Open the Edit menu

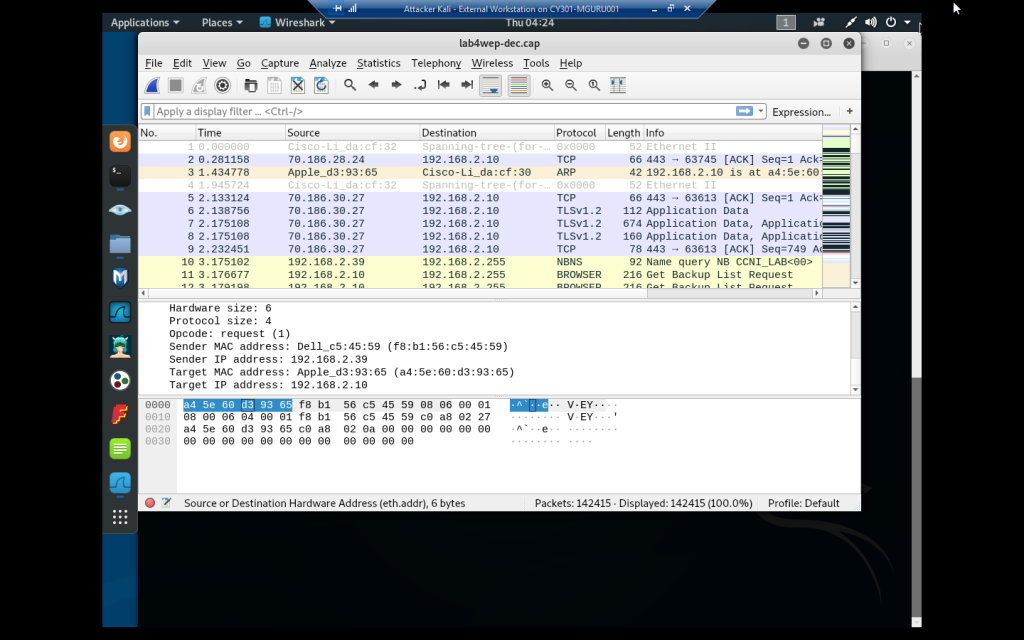[182, 63]
